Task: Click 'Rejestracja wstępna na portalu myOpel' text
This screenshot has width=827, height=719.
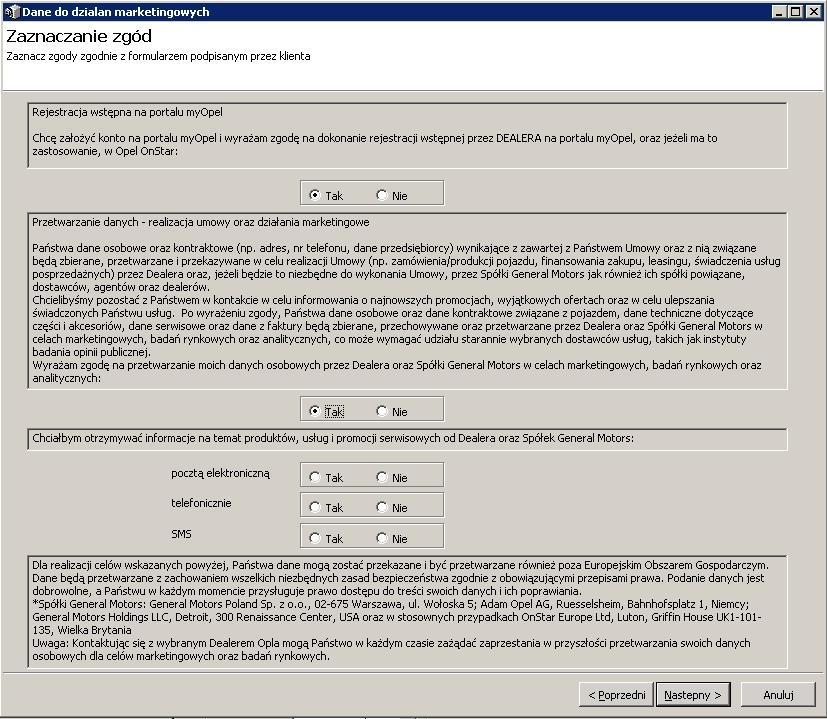Action: click(127, 112)
